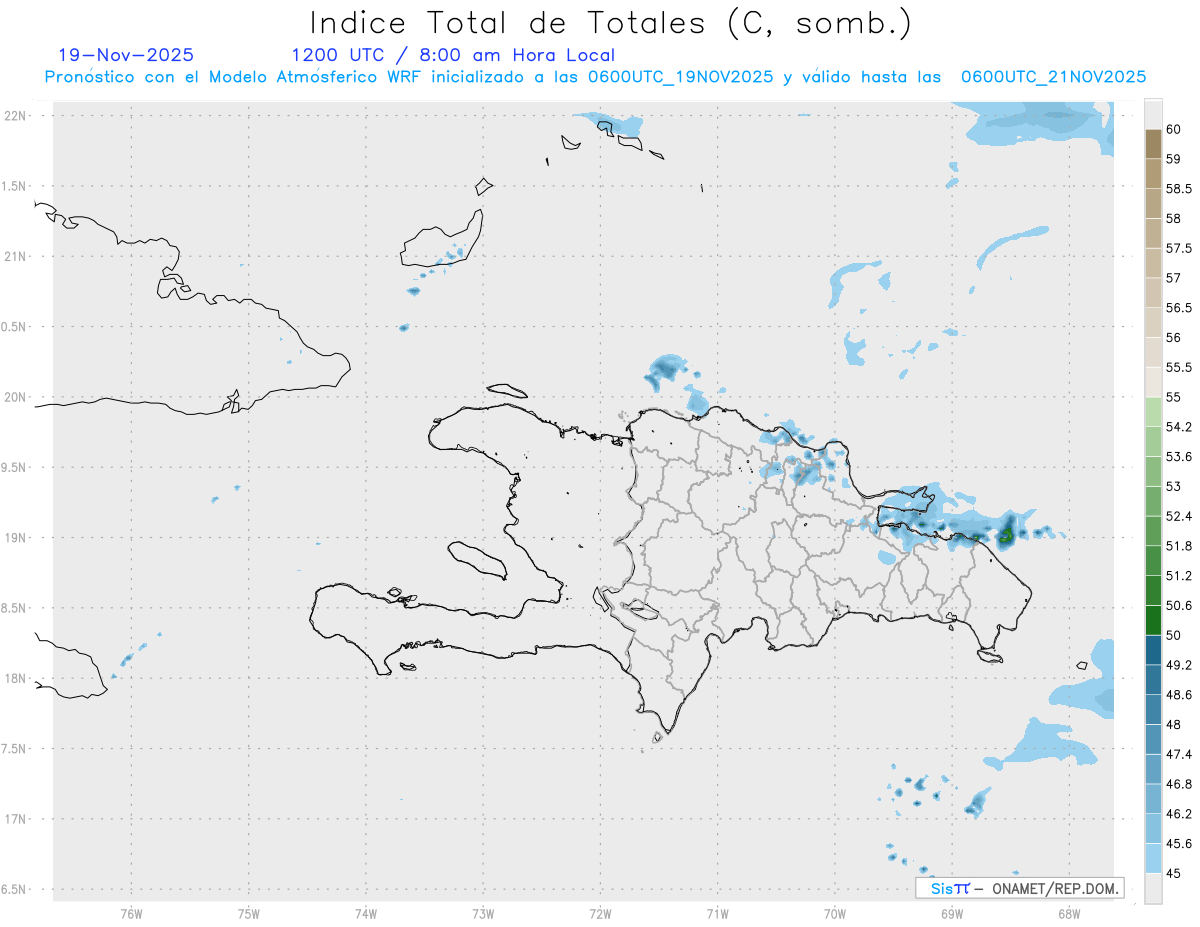Click the '49.2' colorbar value
The image size is (1200, 927).
pyautogui.click(x=1178, y=665)
